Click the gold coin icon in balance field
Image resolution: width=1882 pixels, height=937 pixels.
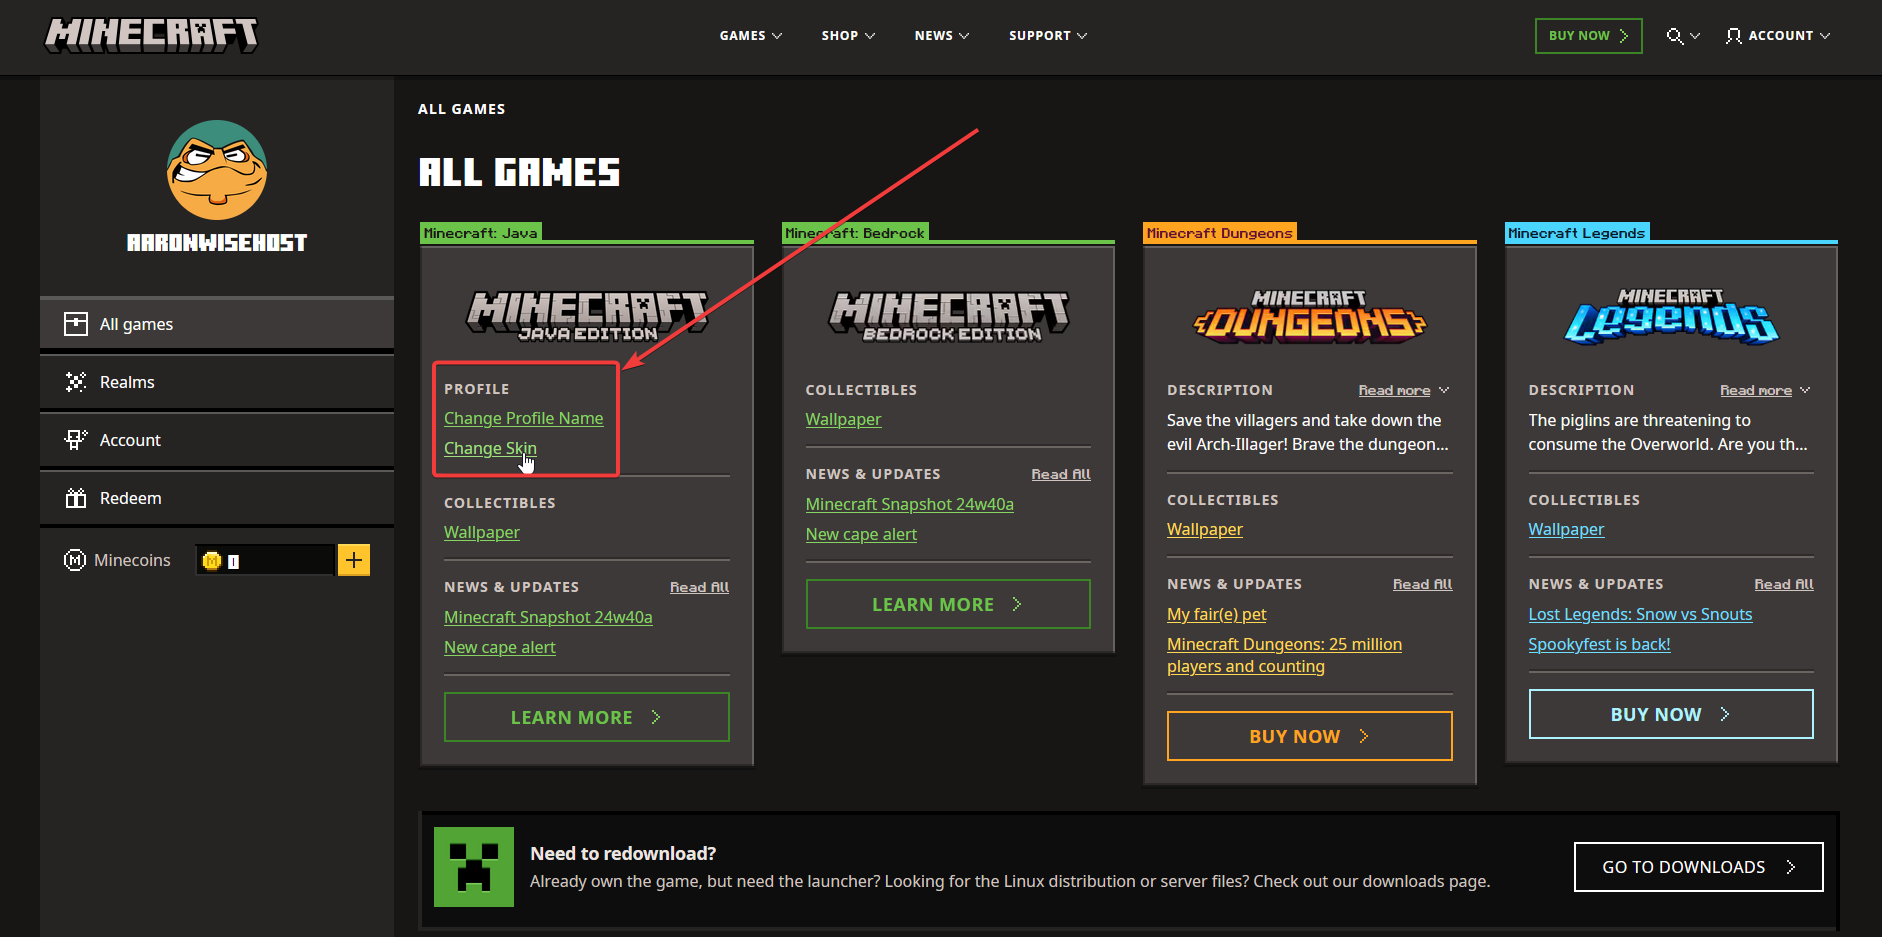coord(212,561)
